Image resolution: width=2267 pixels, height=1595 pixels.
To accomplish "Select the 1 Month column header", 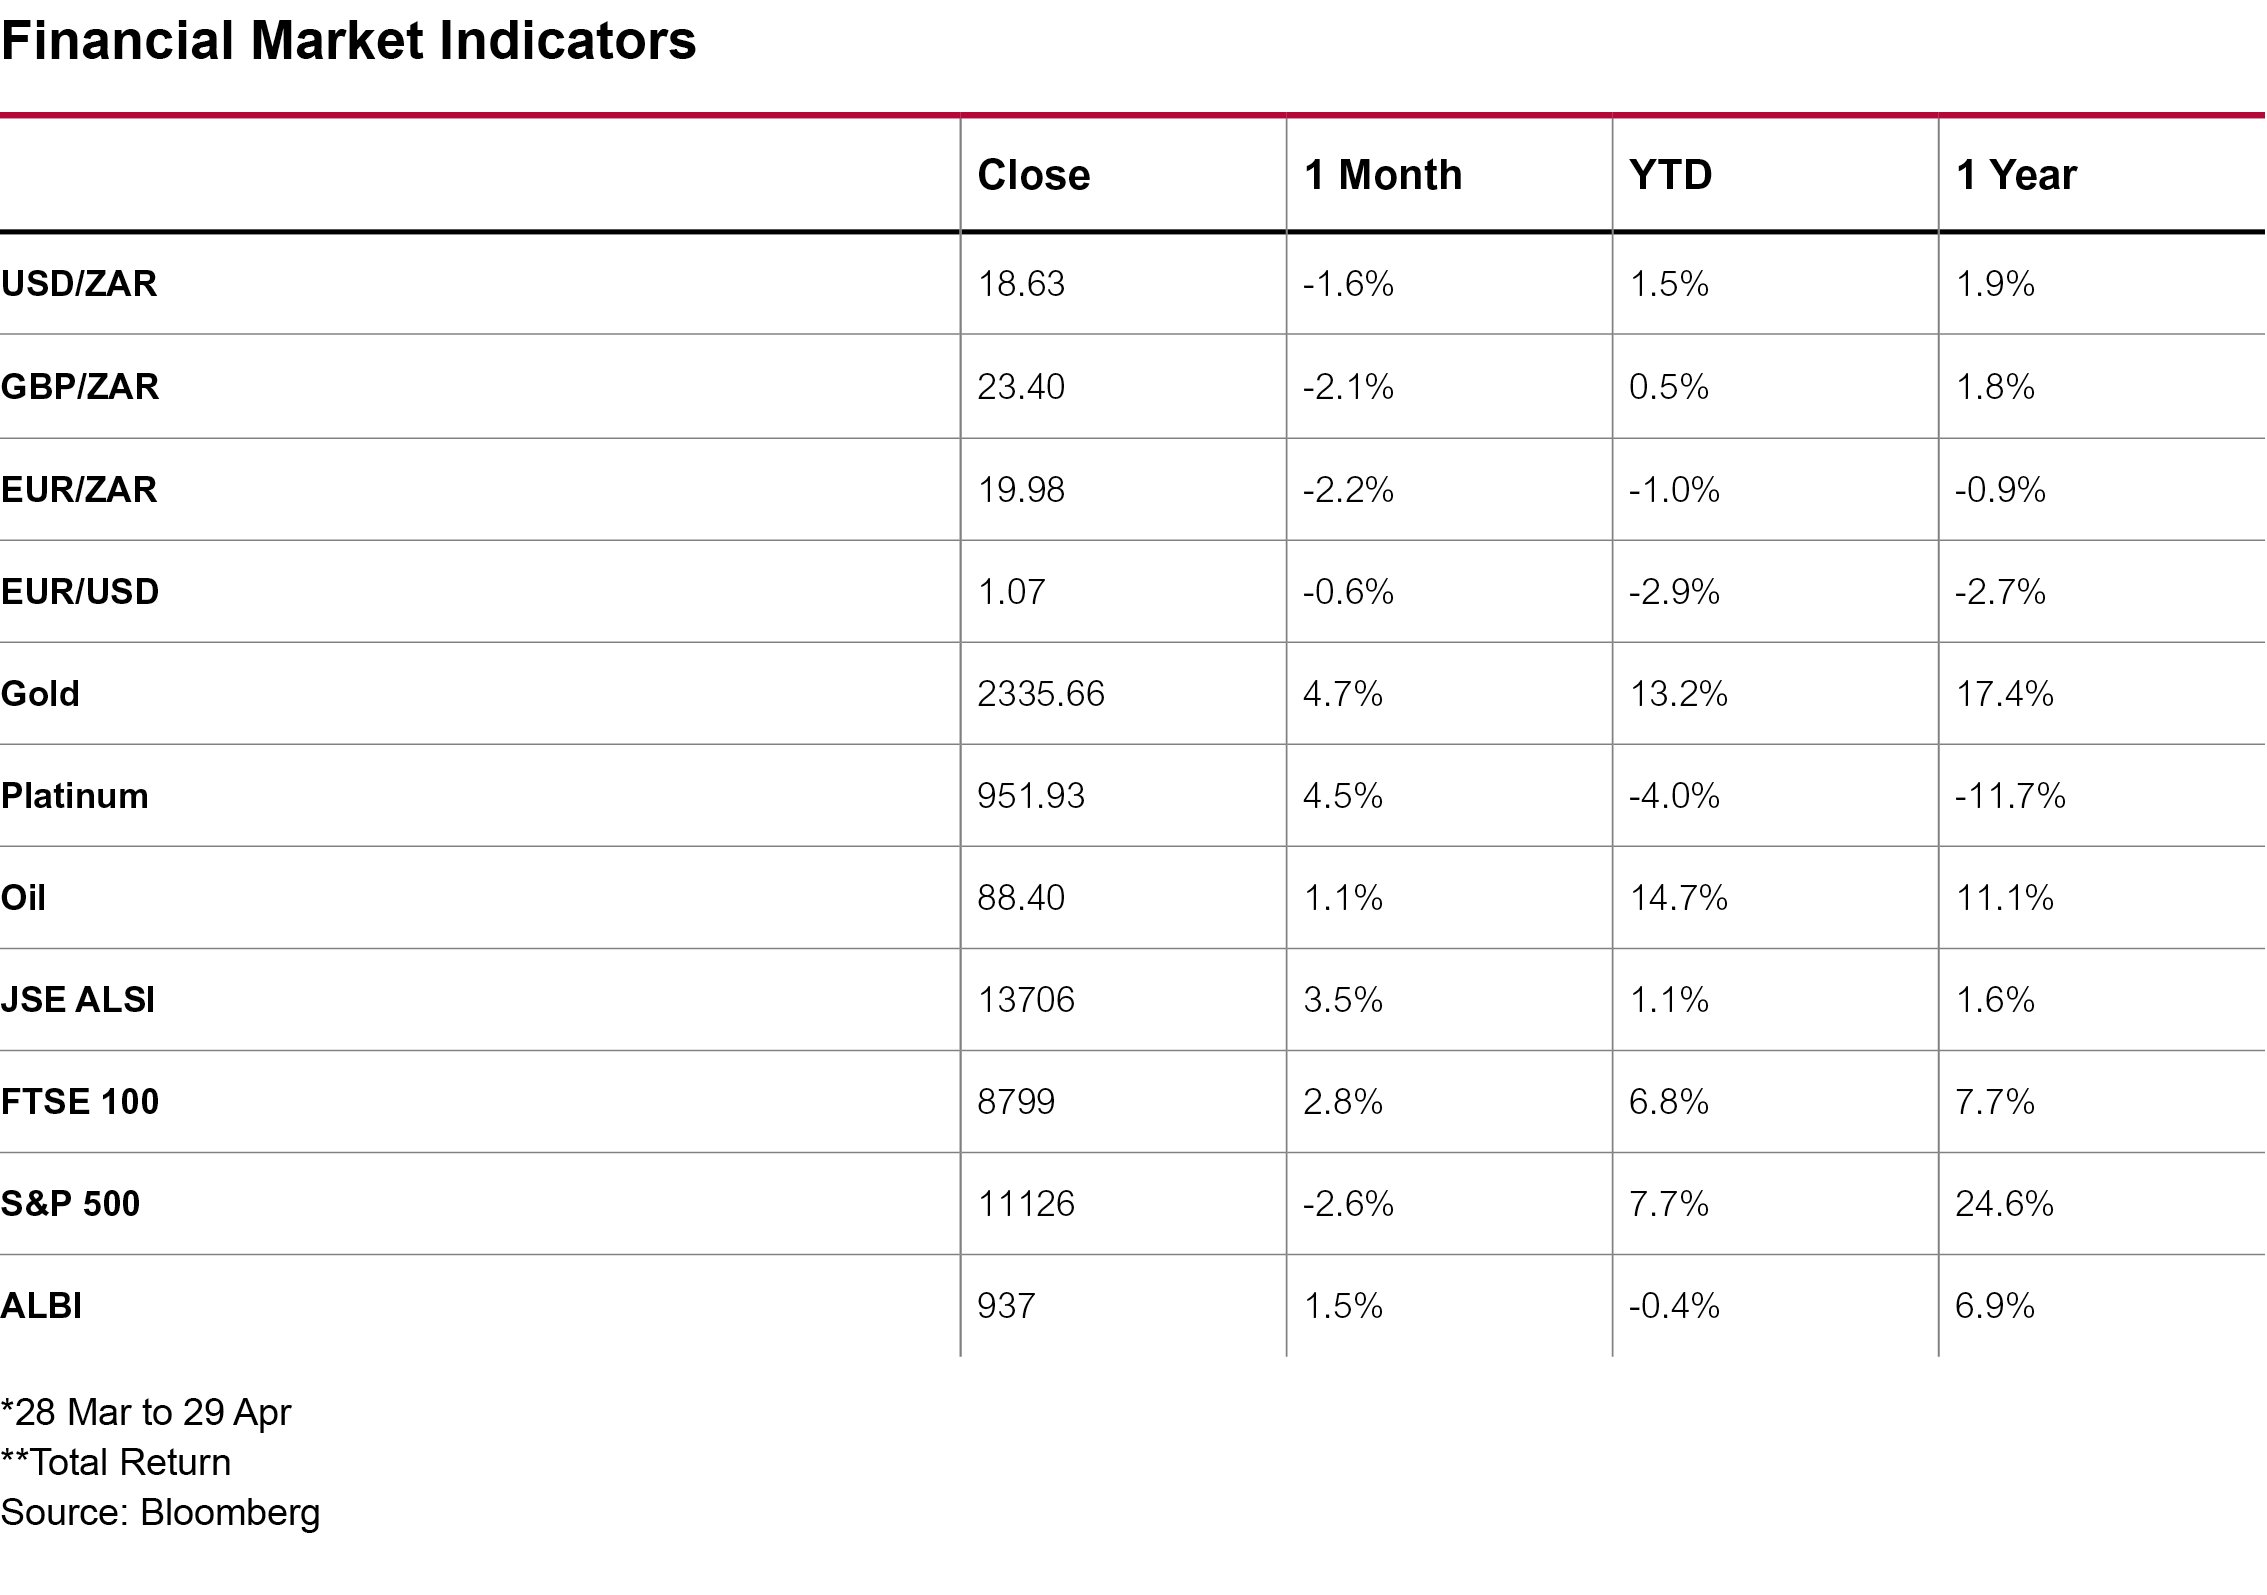I will 1382,175.
